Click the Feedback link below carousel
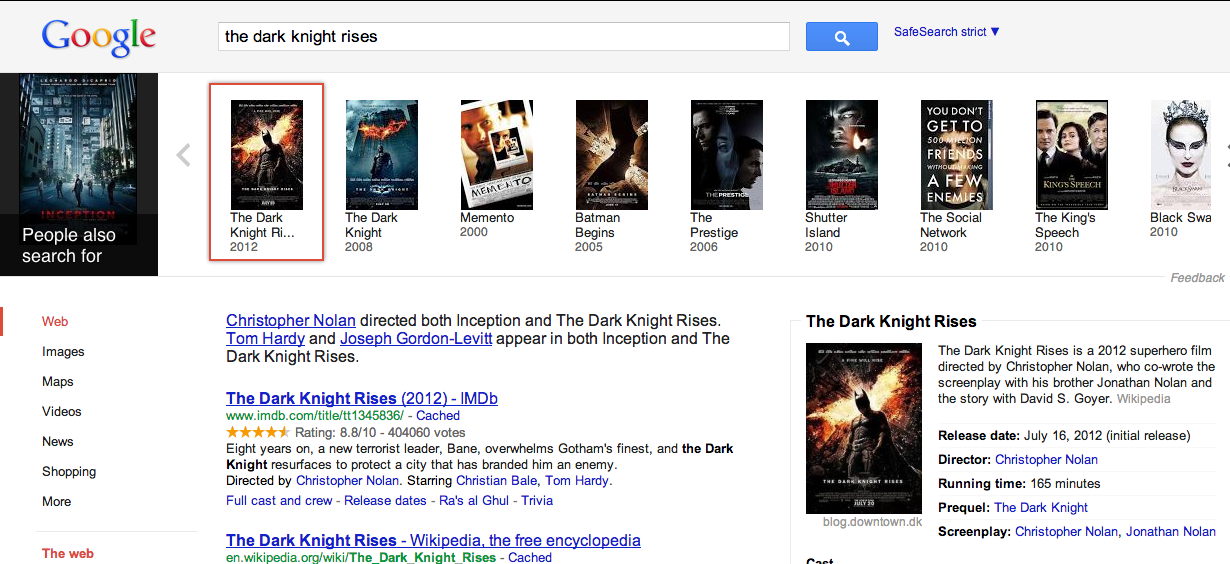Viewport: 1230px width, 564px height. point(1197,278)
